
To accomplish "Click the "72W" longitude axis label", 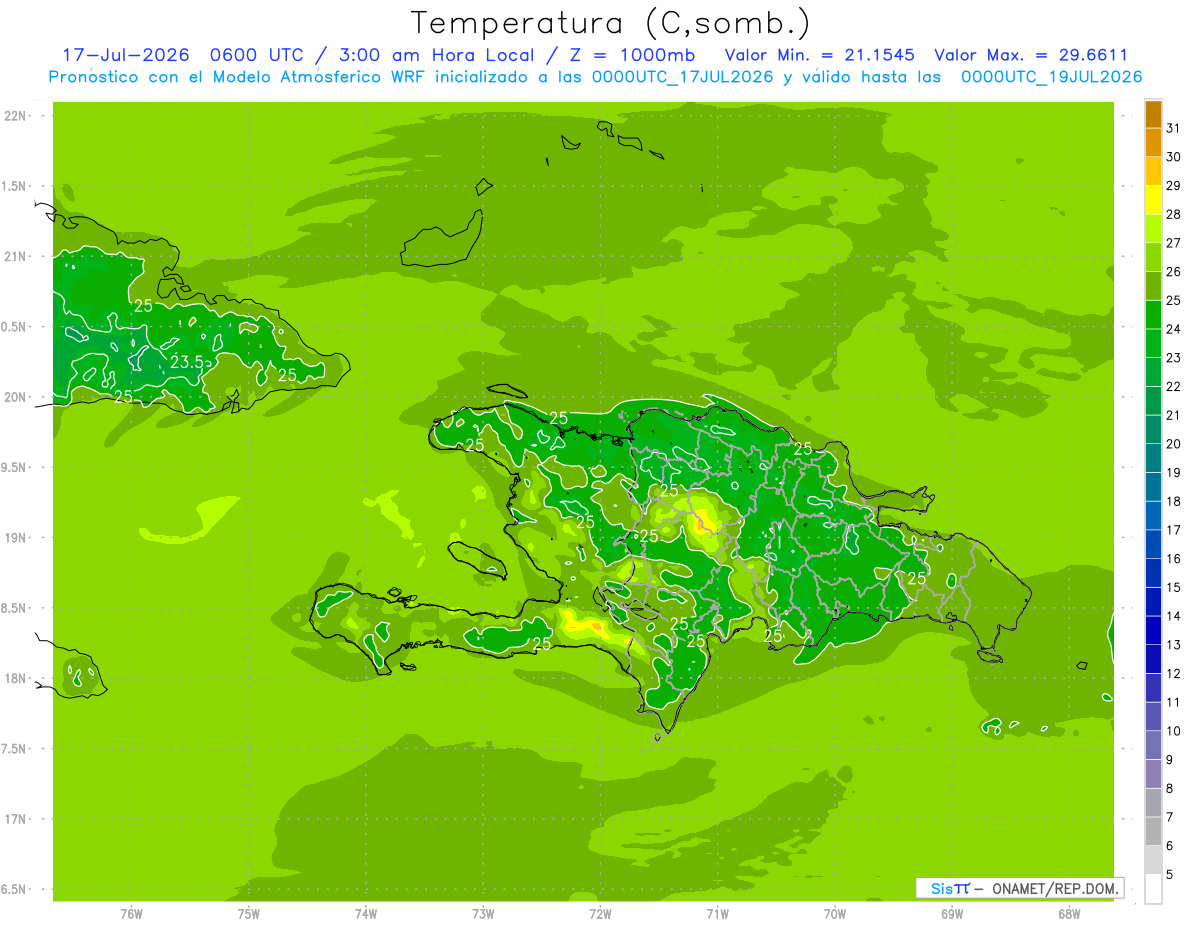I will point(600,914).
